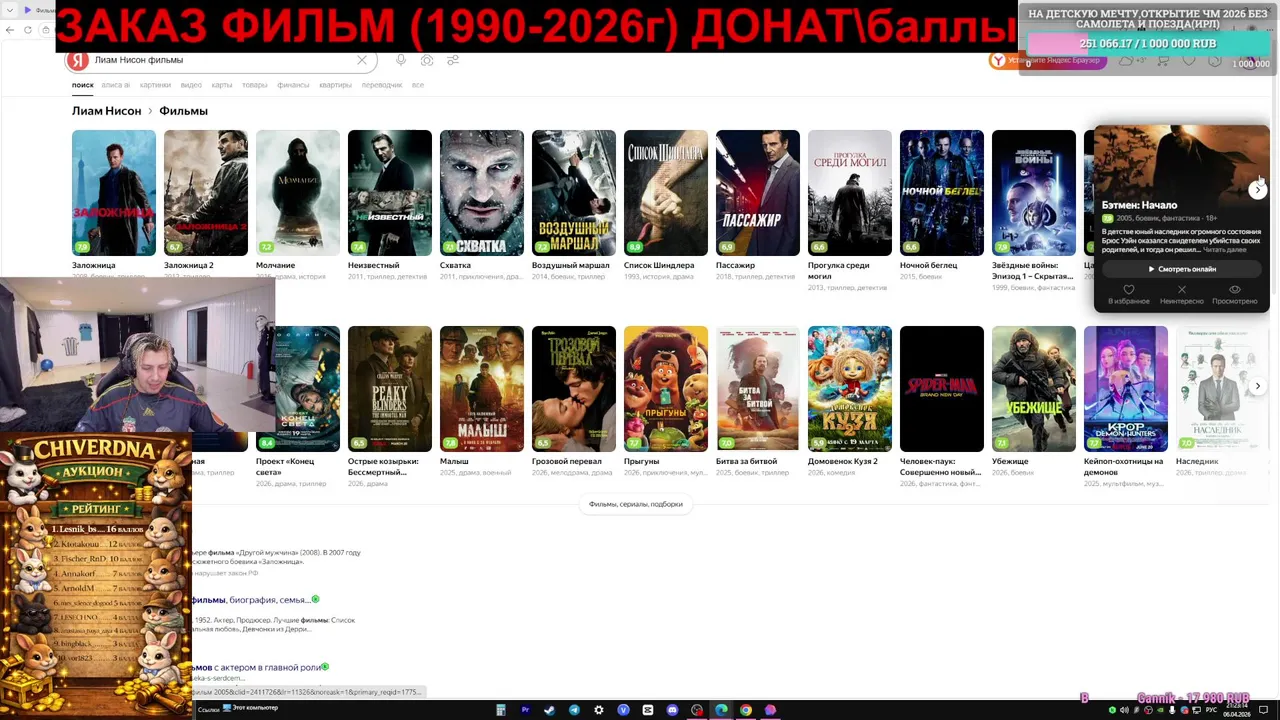Open the 'Ночной беглец' movie poster
Image resolution: width=1280 pixels, height=720 pixels.
pyautogui.click(x=942, y=193)
